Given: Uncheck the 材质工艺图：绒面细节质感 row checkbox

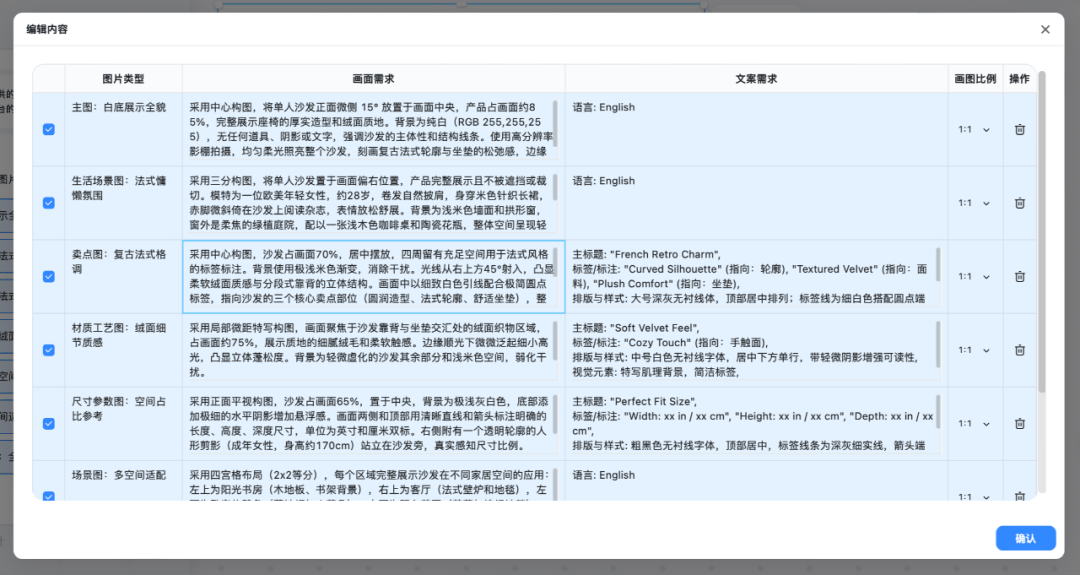Looking at the screenshot, I should point(49,350).
